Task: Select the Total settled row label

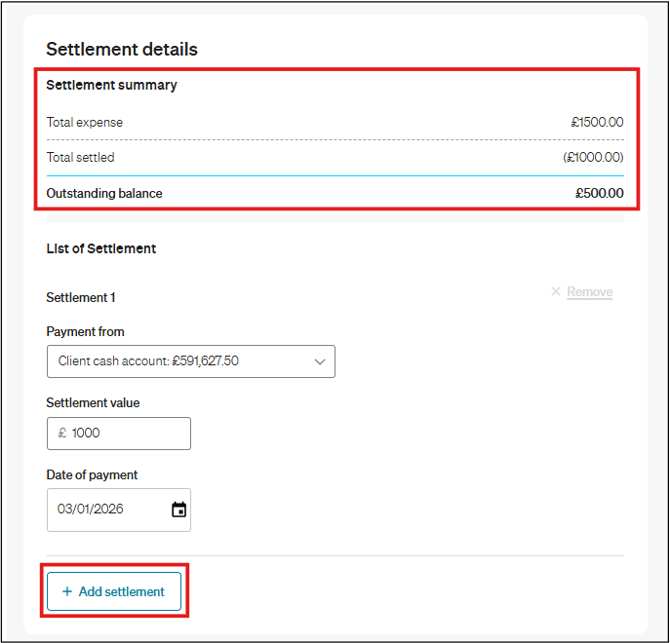Action: [80, 158]
